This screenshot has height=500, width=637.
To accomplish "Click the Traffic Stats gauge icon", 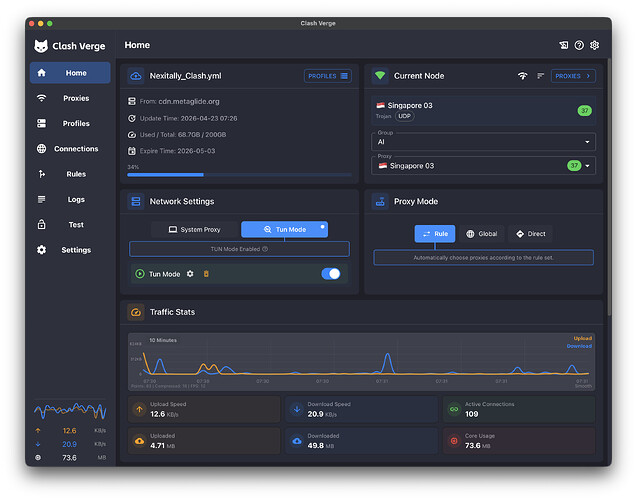I will [136, 312].
